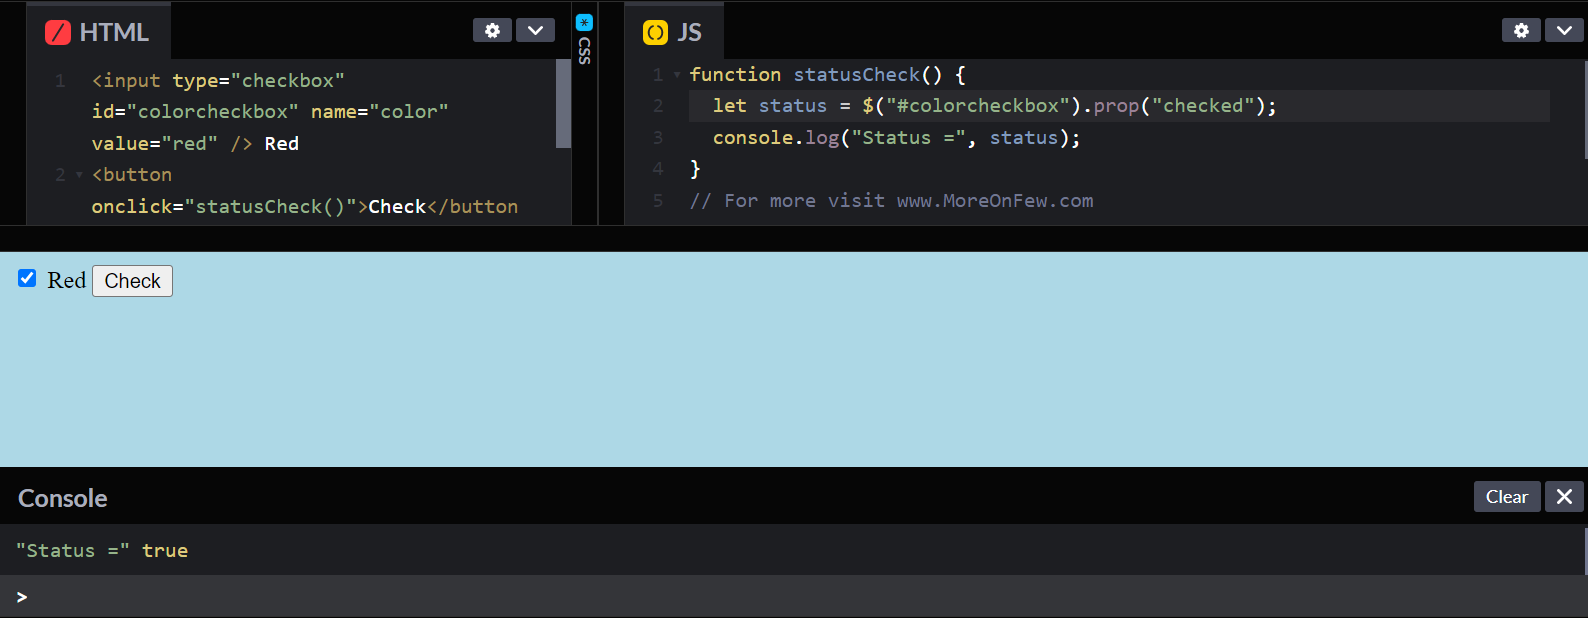
Task: Click the red HTML slash icon
Action: point(58,32)
